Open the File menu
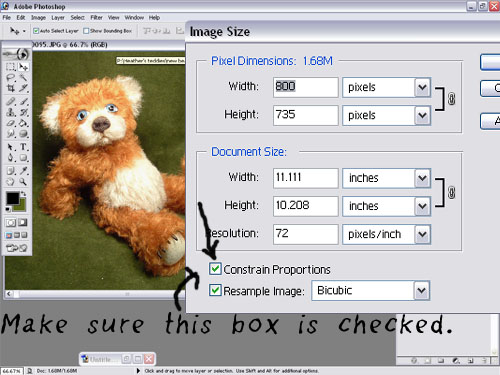This screenshot has width=500, height=375. [x=7, y=17]
